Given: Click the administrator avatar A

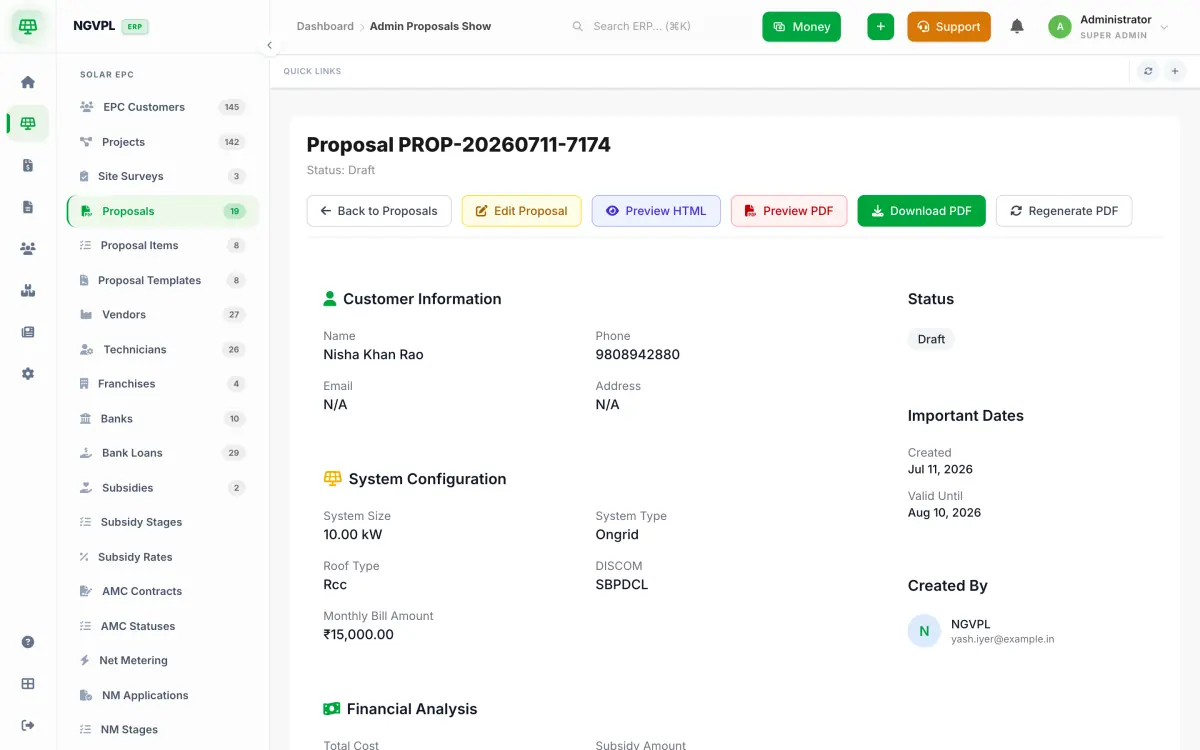Looking at the screenshot, I should [1060, 27].
